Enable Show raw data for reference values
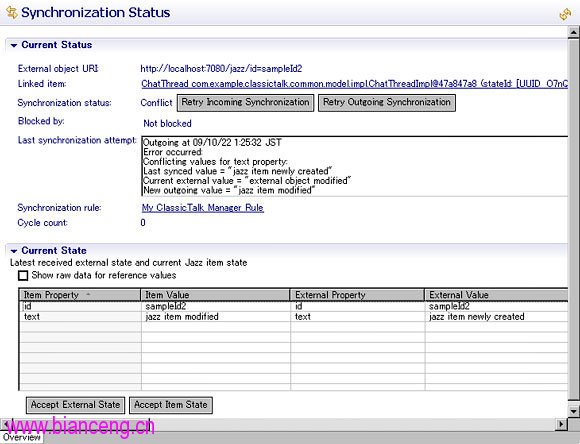 coord(23,276)
